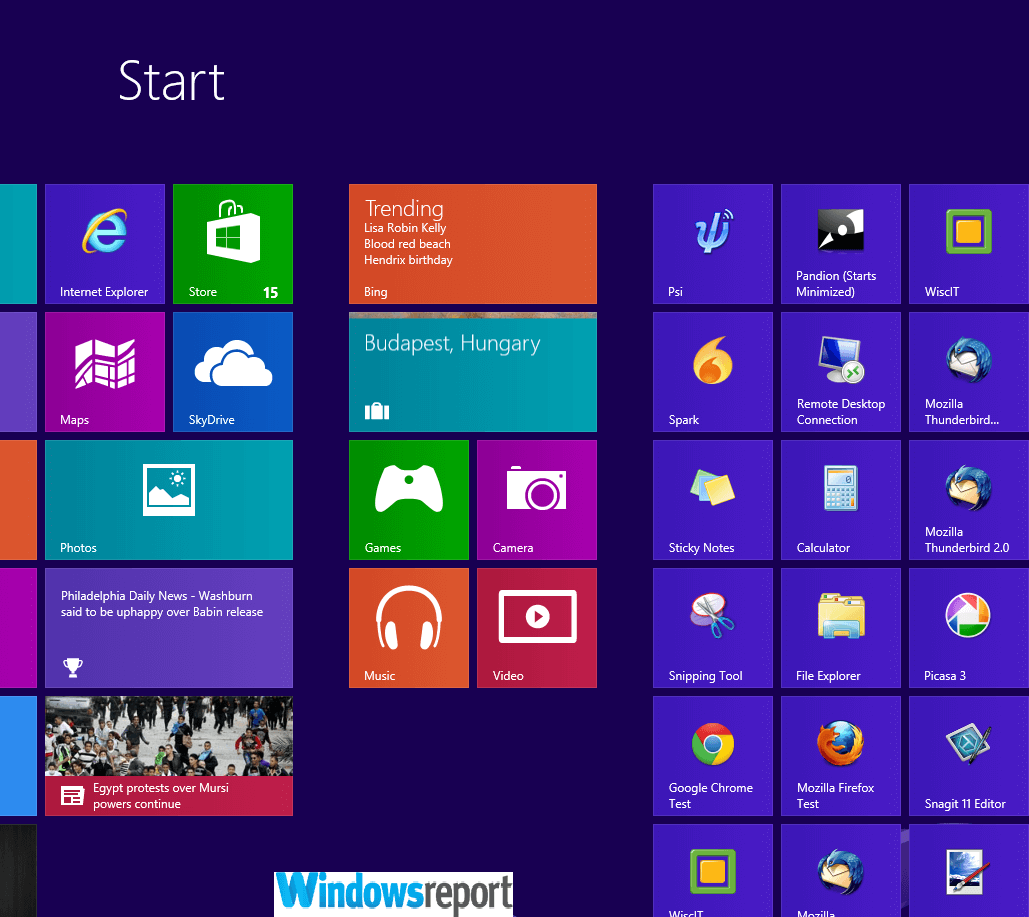
Task: Open the Budapest, Hungary travel tile
Action: [472, 372]
